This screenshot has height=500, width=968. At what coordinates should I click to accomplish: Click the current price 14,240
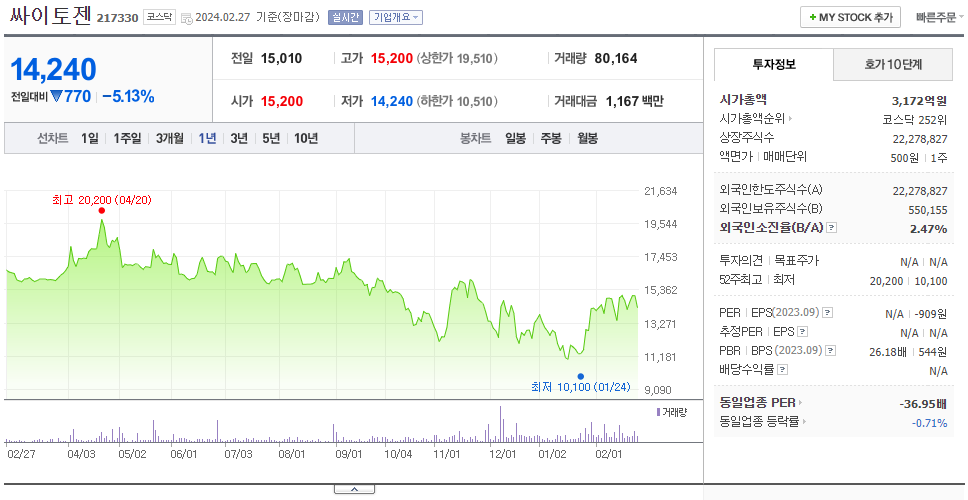click(53, 69)
